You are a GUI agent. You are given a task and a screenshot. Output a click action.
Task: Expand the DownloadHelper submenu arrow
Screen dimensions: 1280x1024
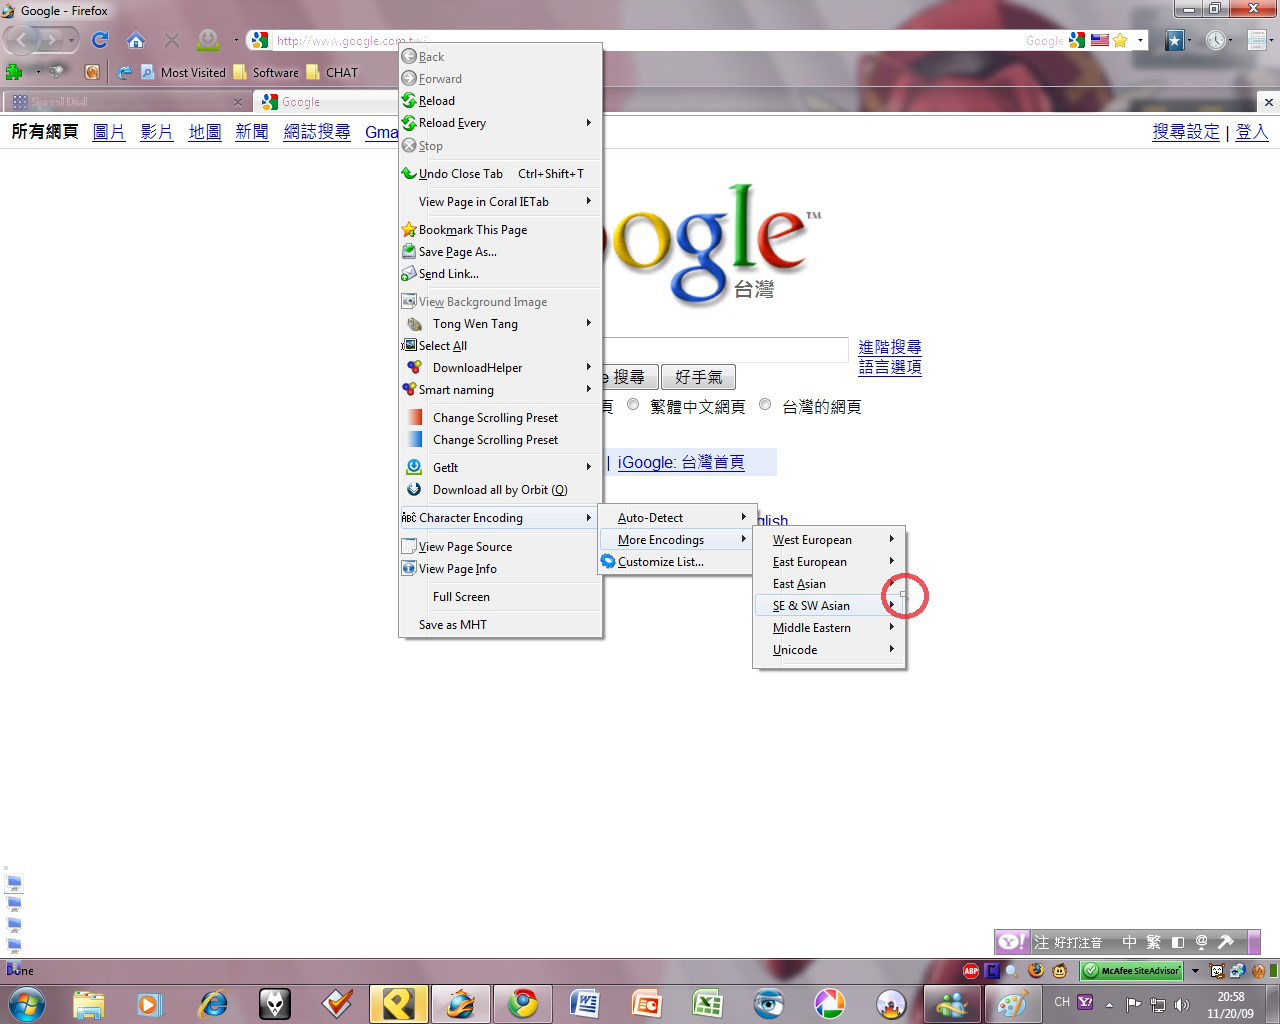[x=589, y=367]
